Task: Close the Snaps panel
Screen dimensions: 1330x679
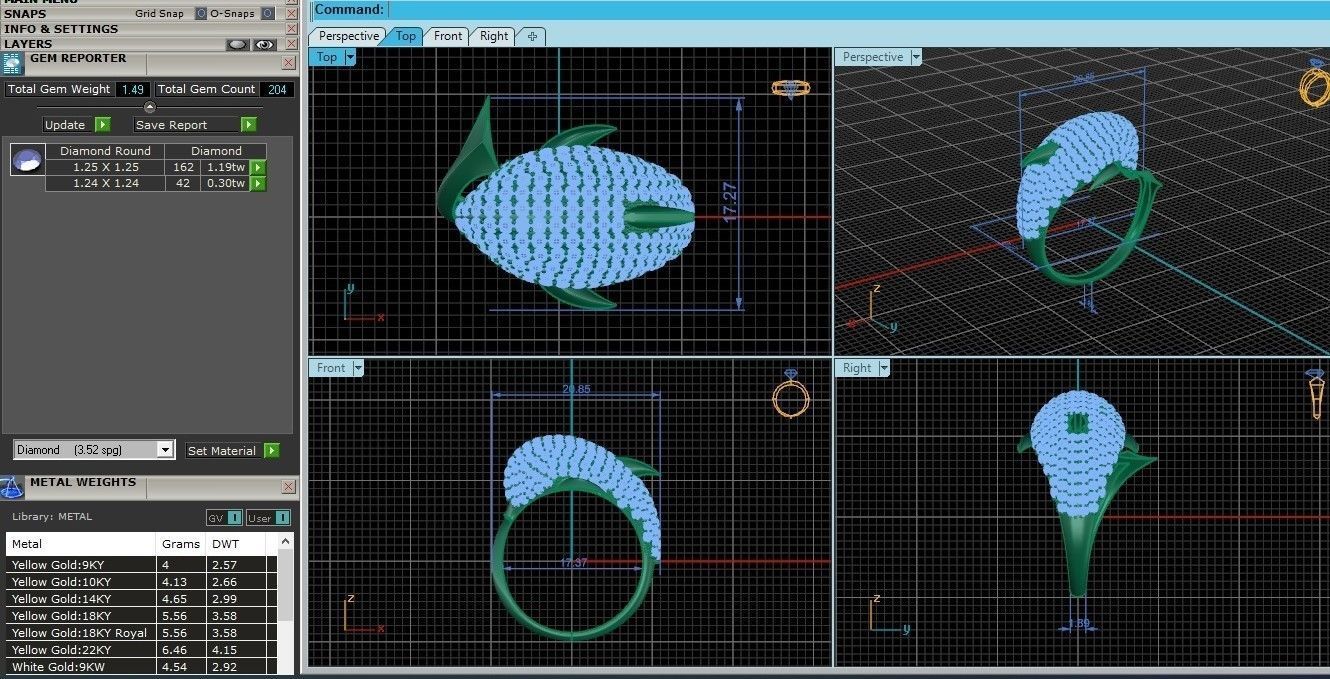Action: [291, 14]
